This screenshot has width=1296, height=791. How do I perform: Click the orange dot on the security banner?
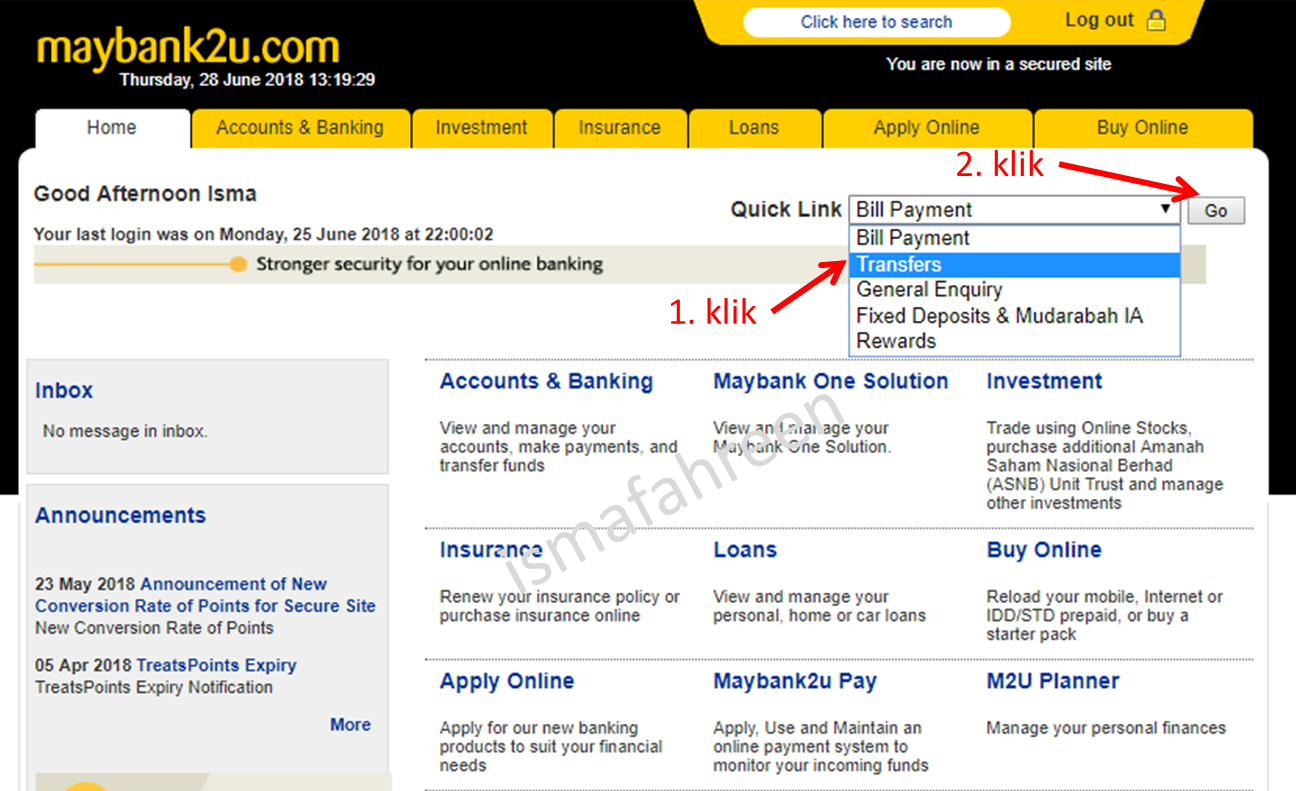pos(238,265)
